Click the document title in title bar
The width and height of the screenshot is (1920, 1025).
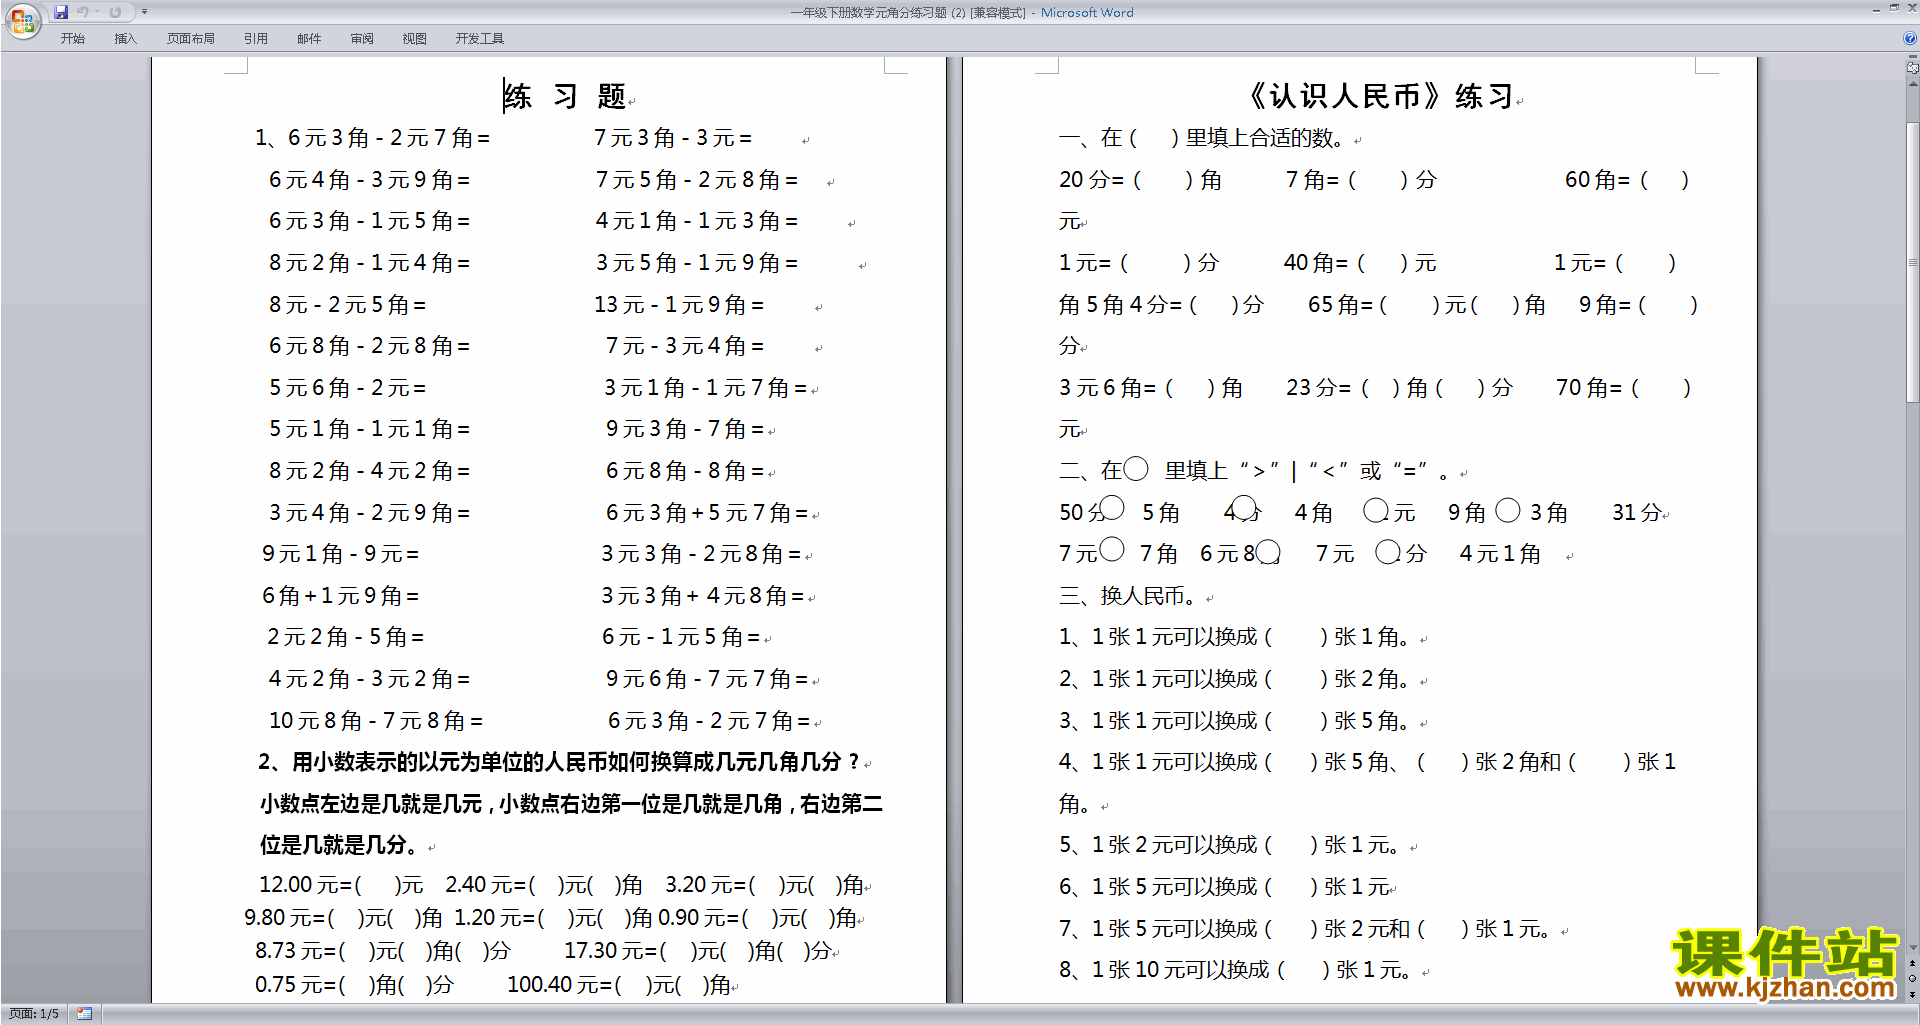[x=961, y=12]
